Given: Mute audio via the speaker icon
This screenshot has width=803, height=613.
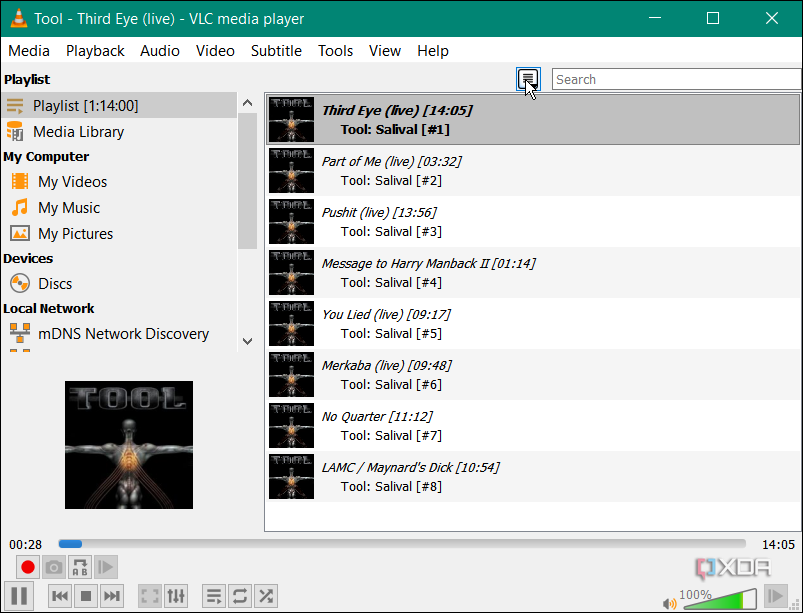Looking at the screenshot, I should (x=669, y=604).
